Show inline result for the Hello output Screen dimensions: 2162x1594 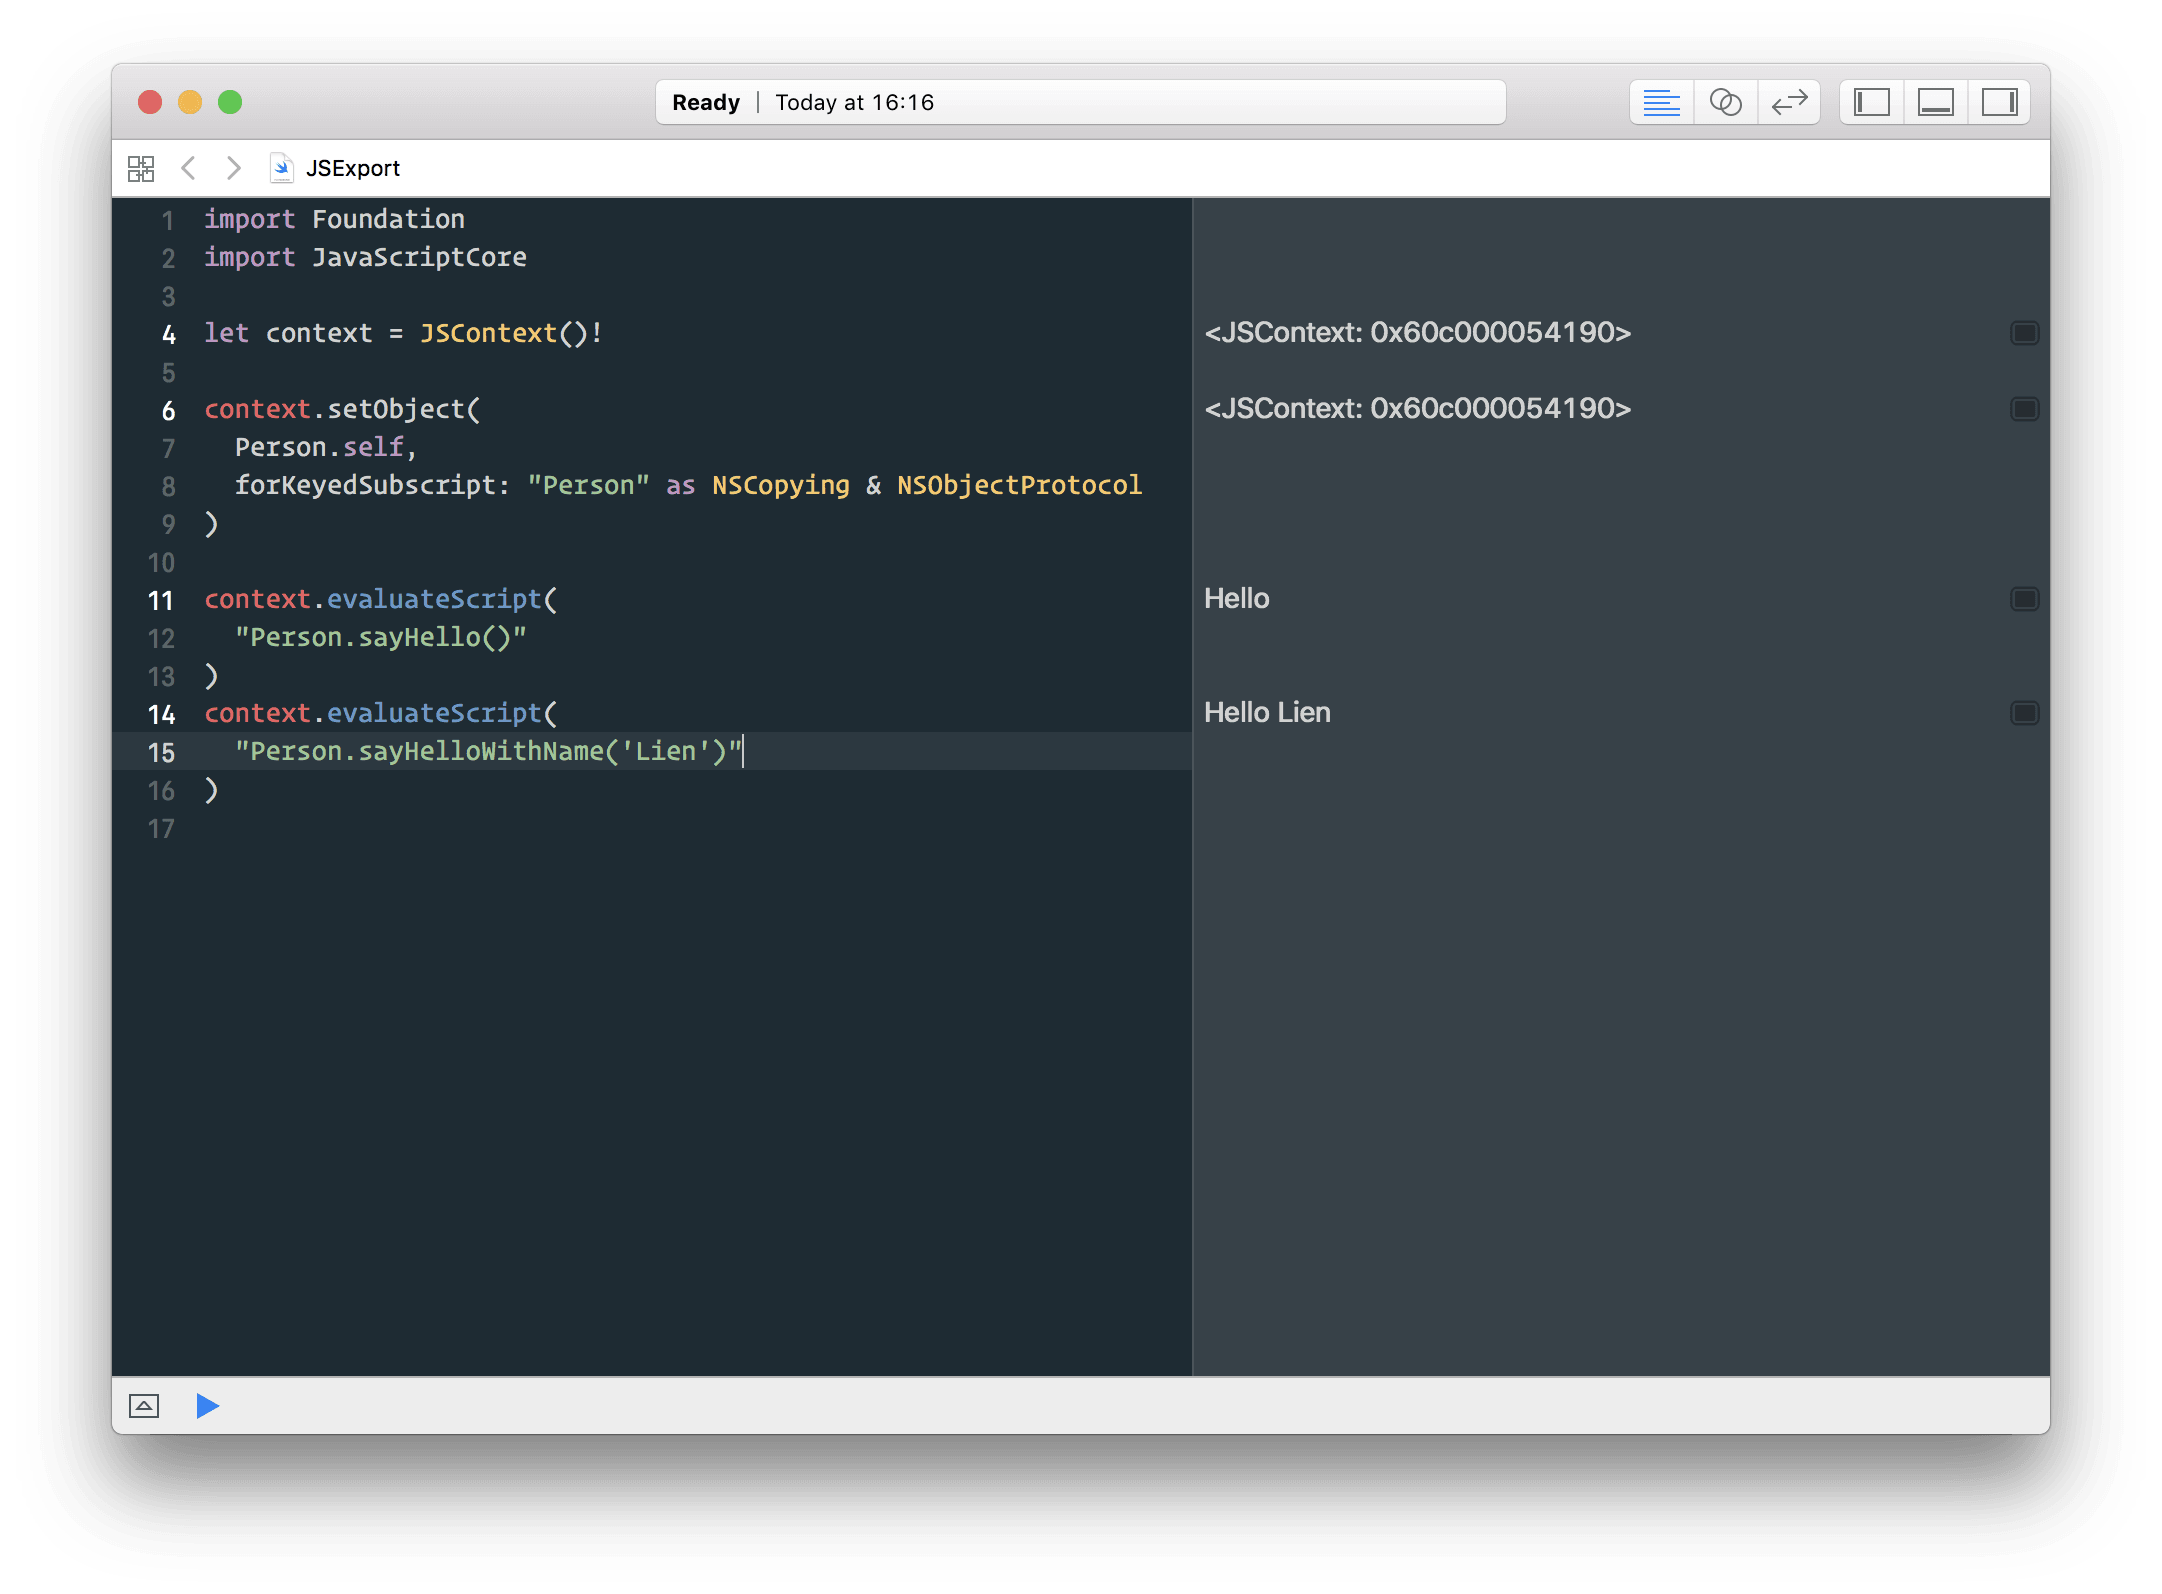2024,599
